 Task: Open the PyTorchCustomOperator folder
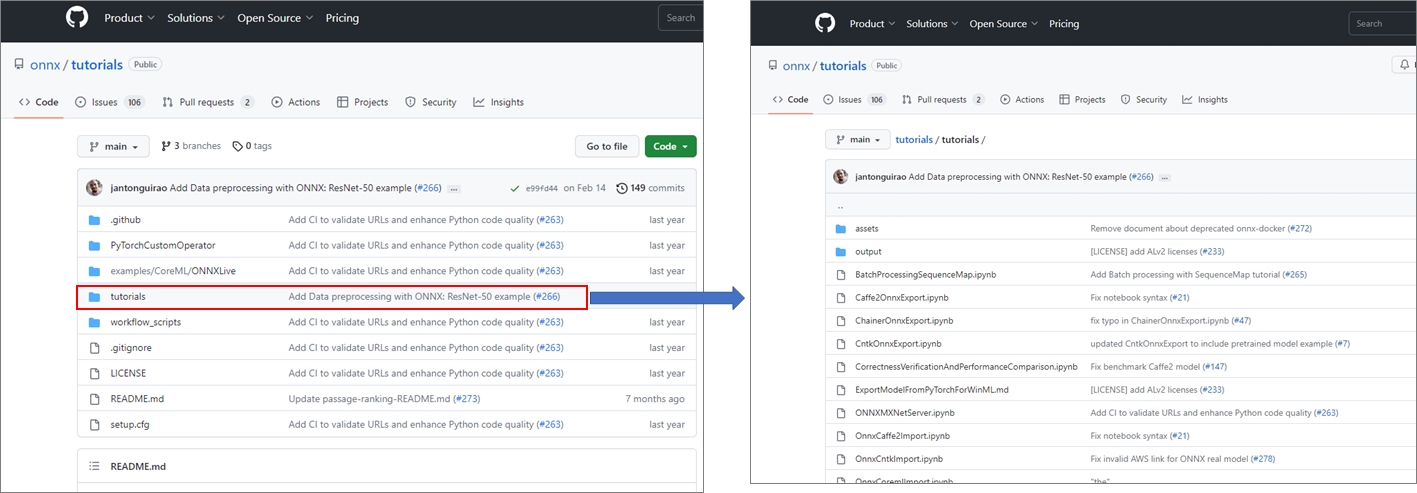click(x=162, y=245)
